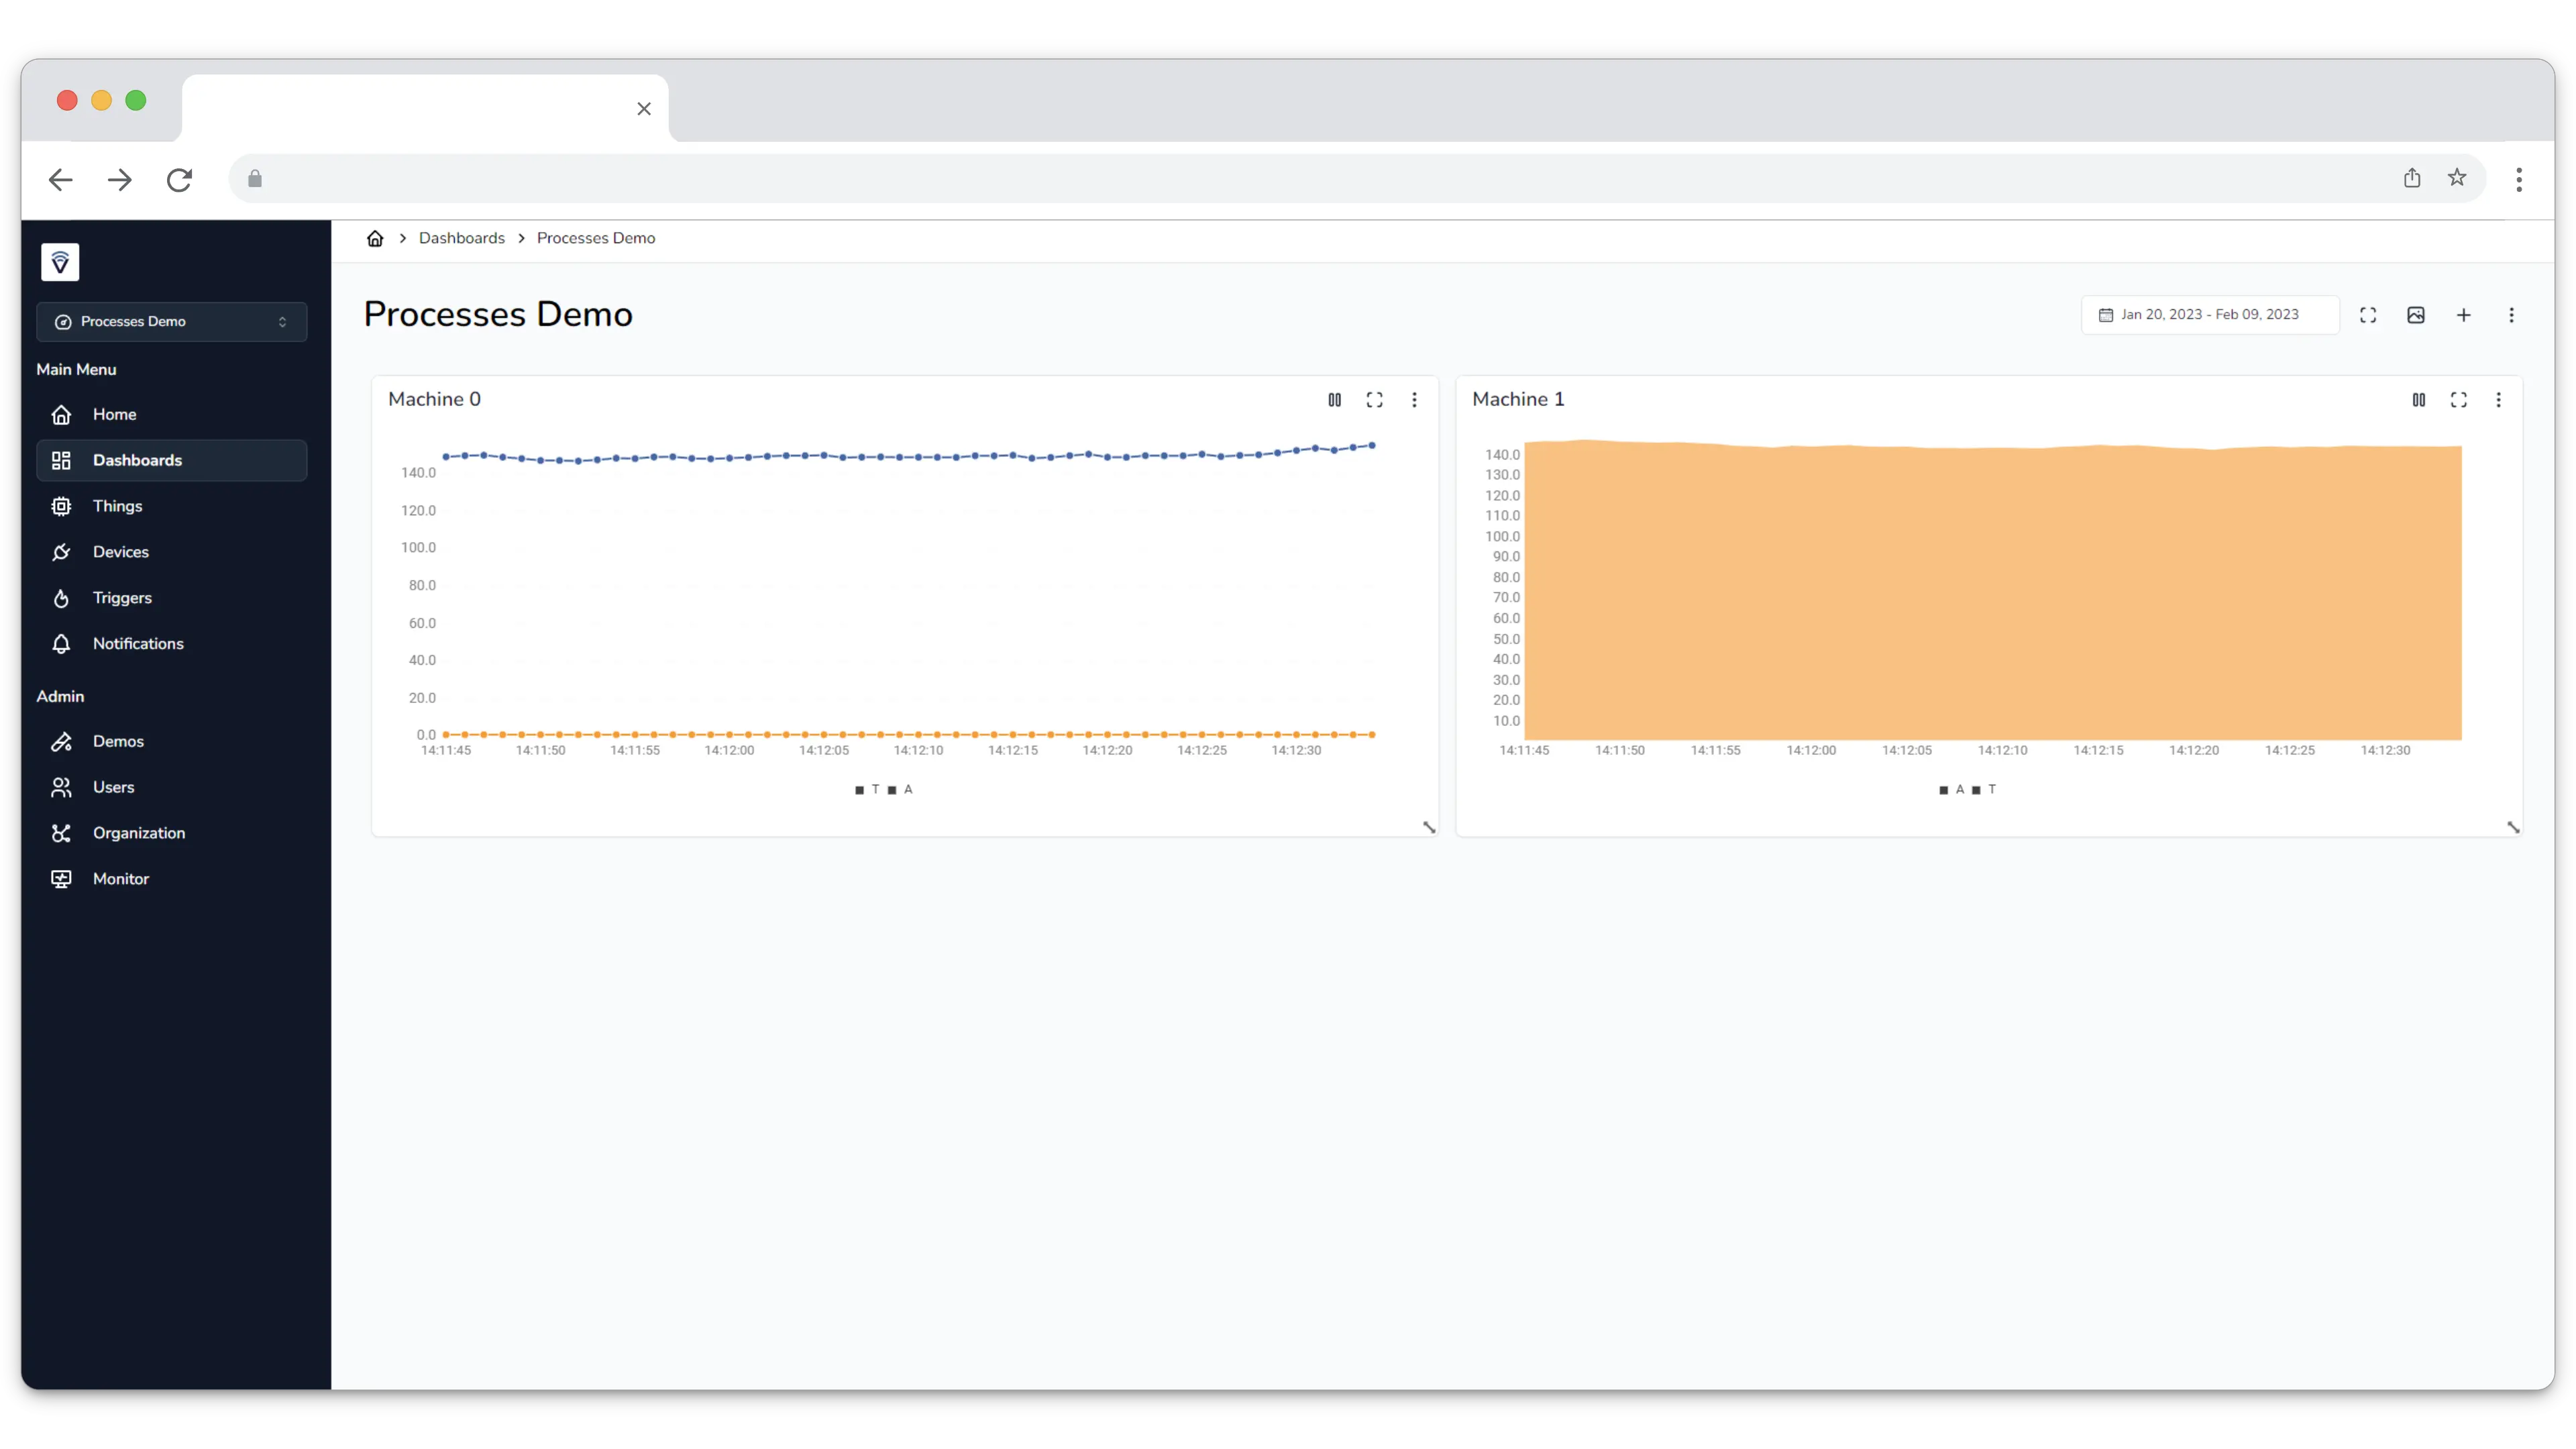The image size is (2576, 1449).
Task: Open the Notifications section
Action: click(137, 644)
